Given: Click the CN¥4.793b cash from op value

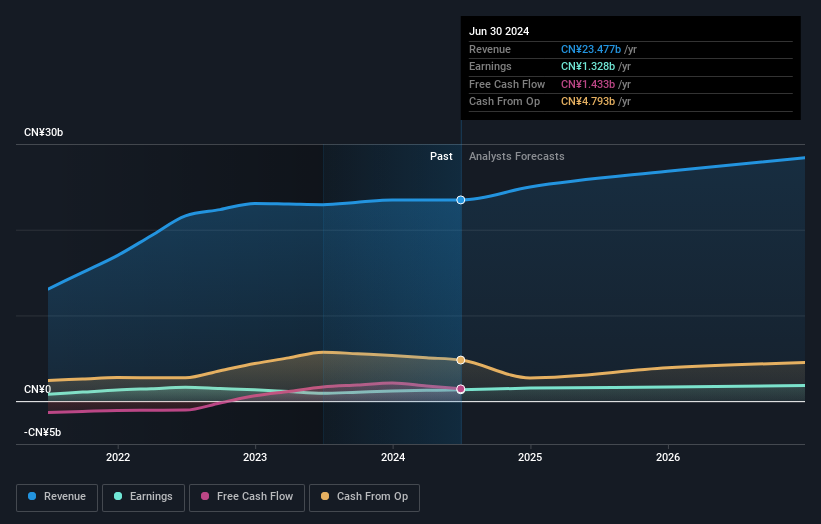Looking at the screenshot, I should pyautogui.click(x=587, y=102).
